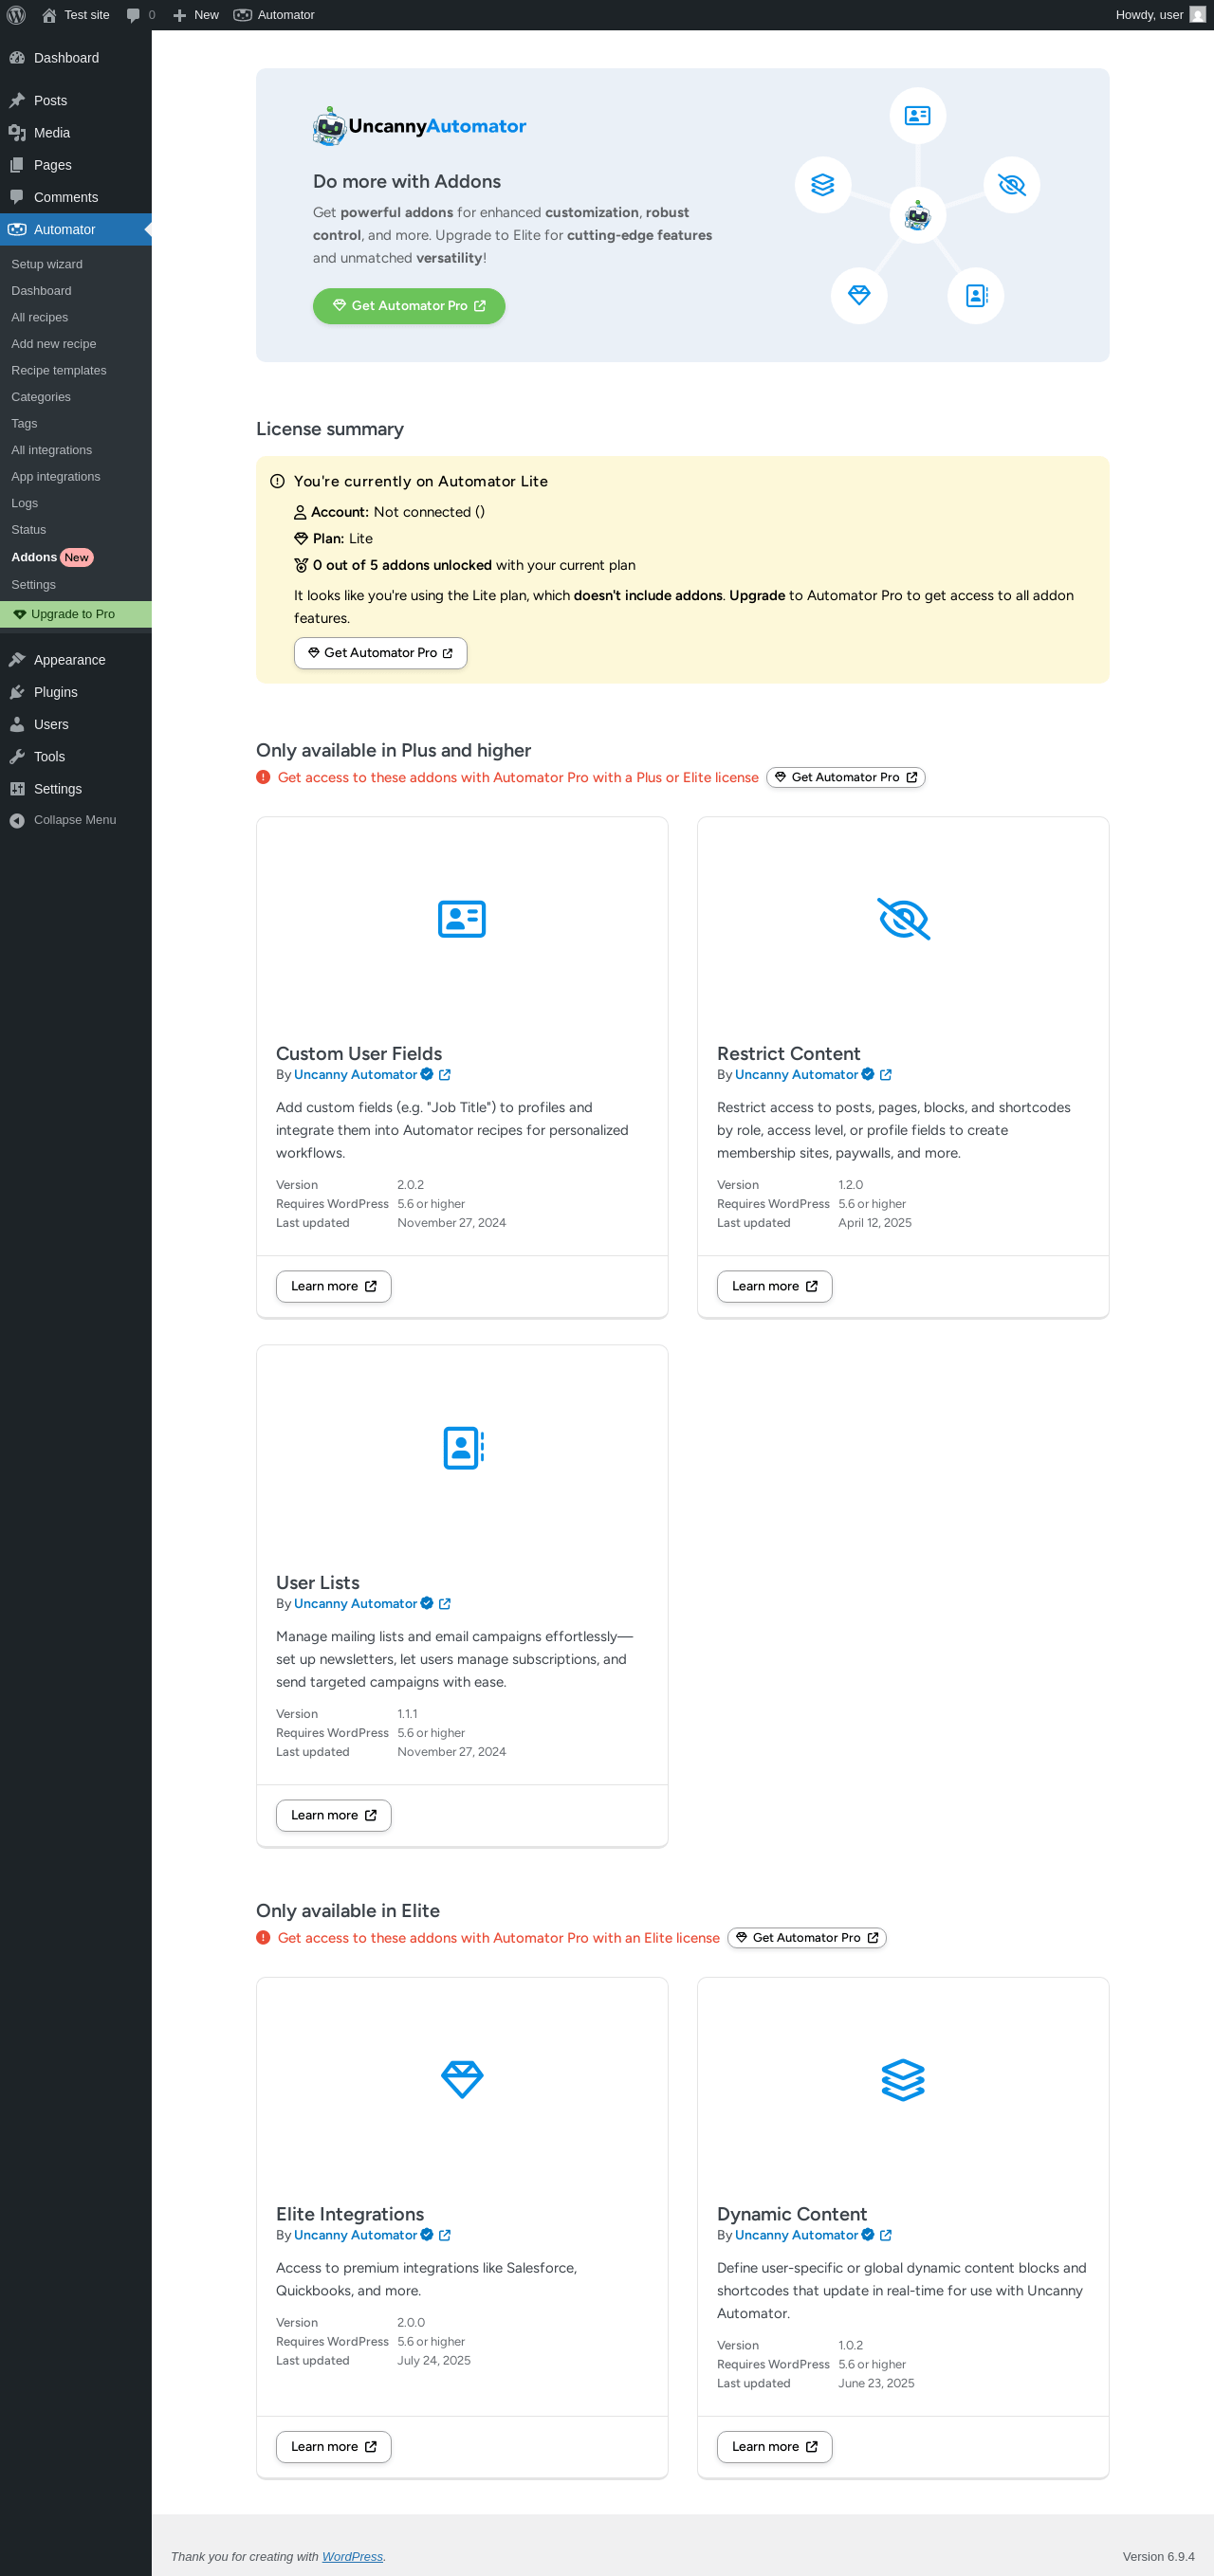Click the Uncanny Automator robot logo
This screenshot has height=2576, width=1214.
[x=329, y=126]
